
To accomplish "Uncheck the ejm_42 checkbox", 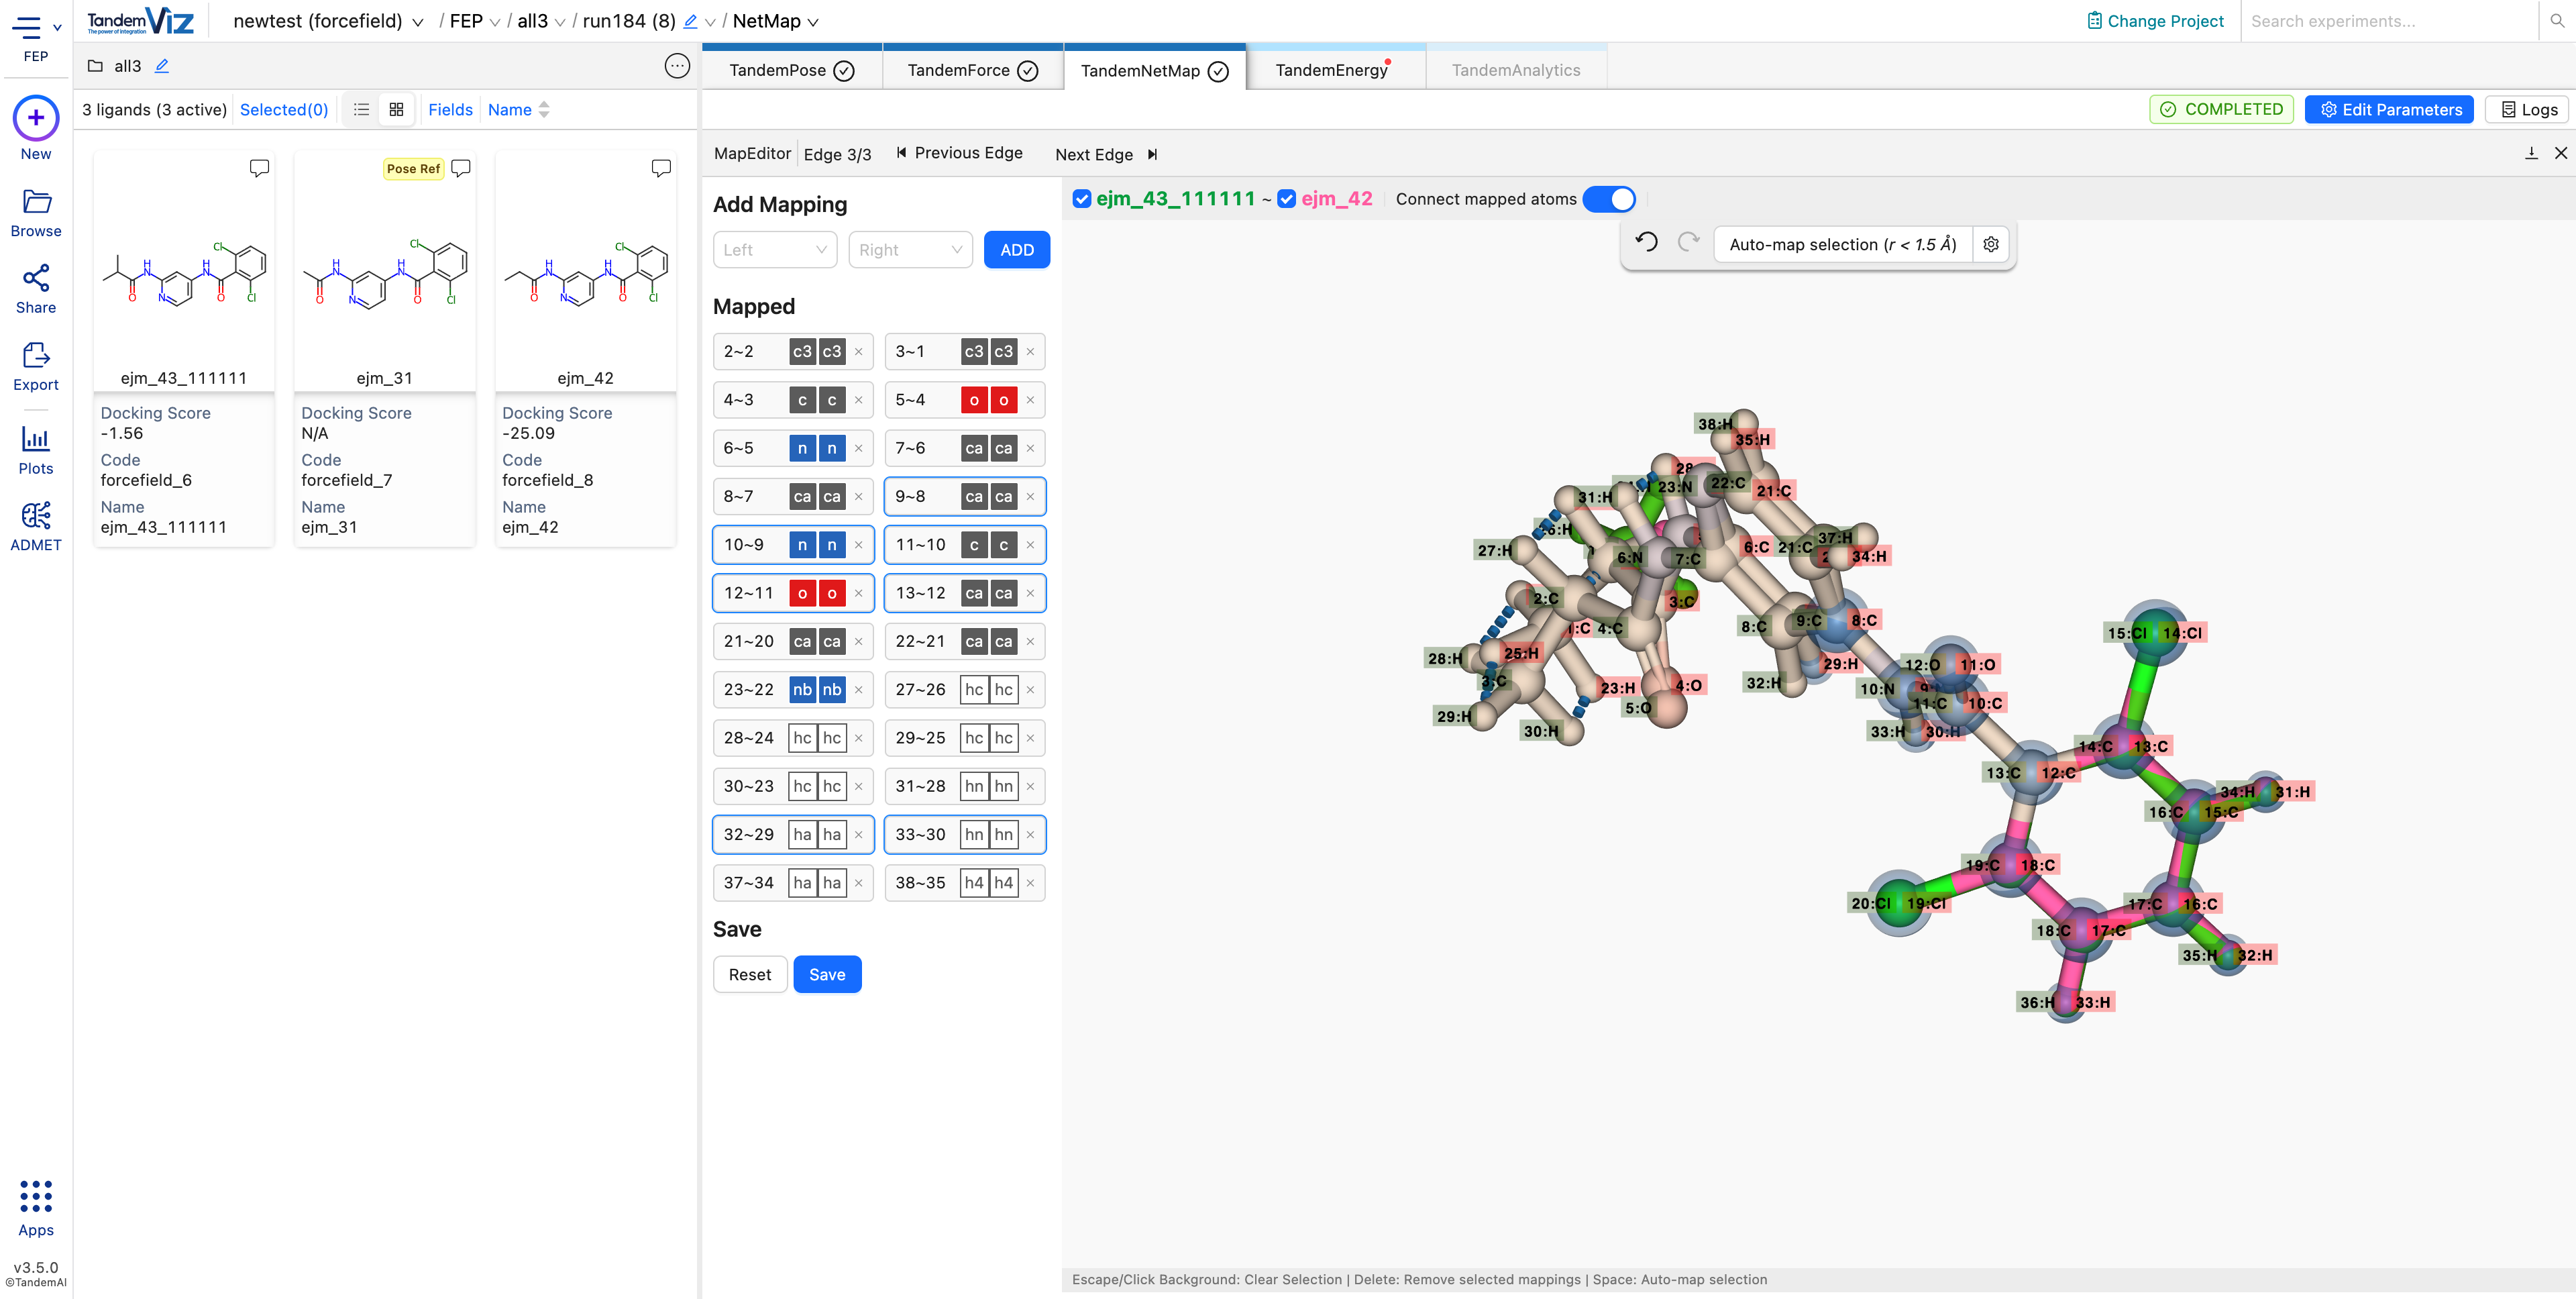I will coord(1287,199).
